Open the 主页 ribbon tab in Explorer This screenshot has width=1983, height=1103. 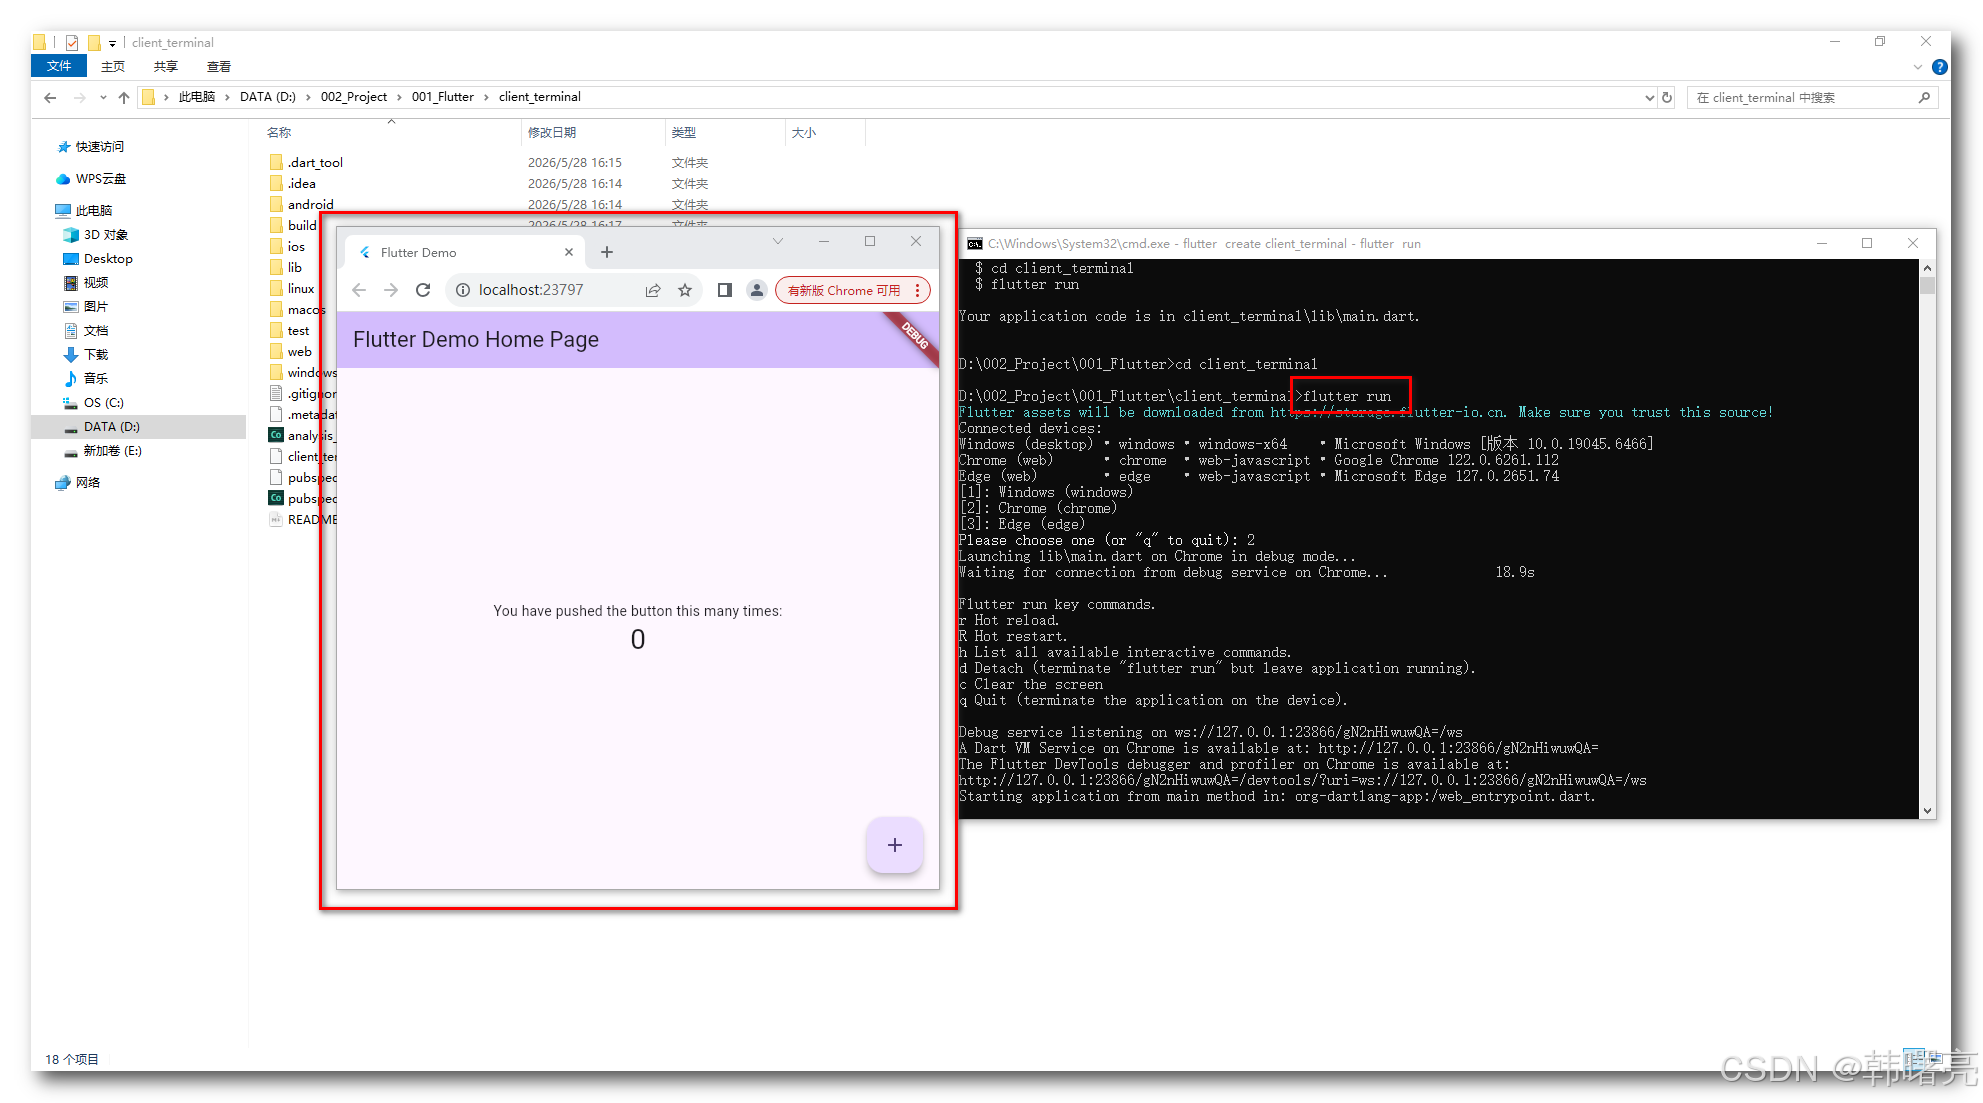click(113, 66)
